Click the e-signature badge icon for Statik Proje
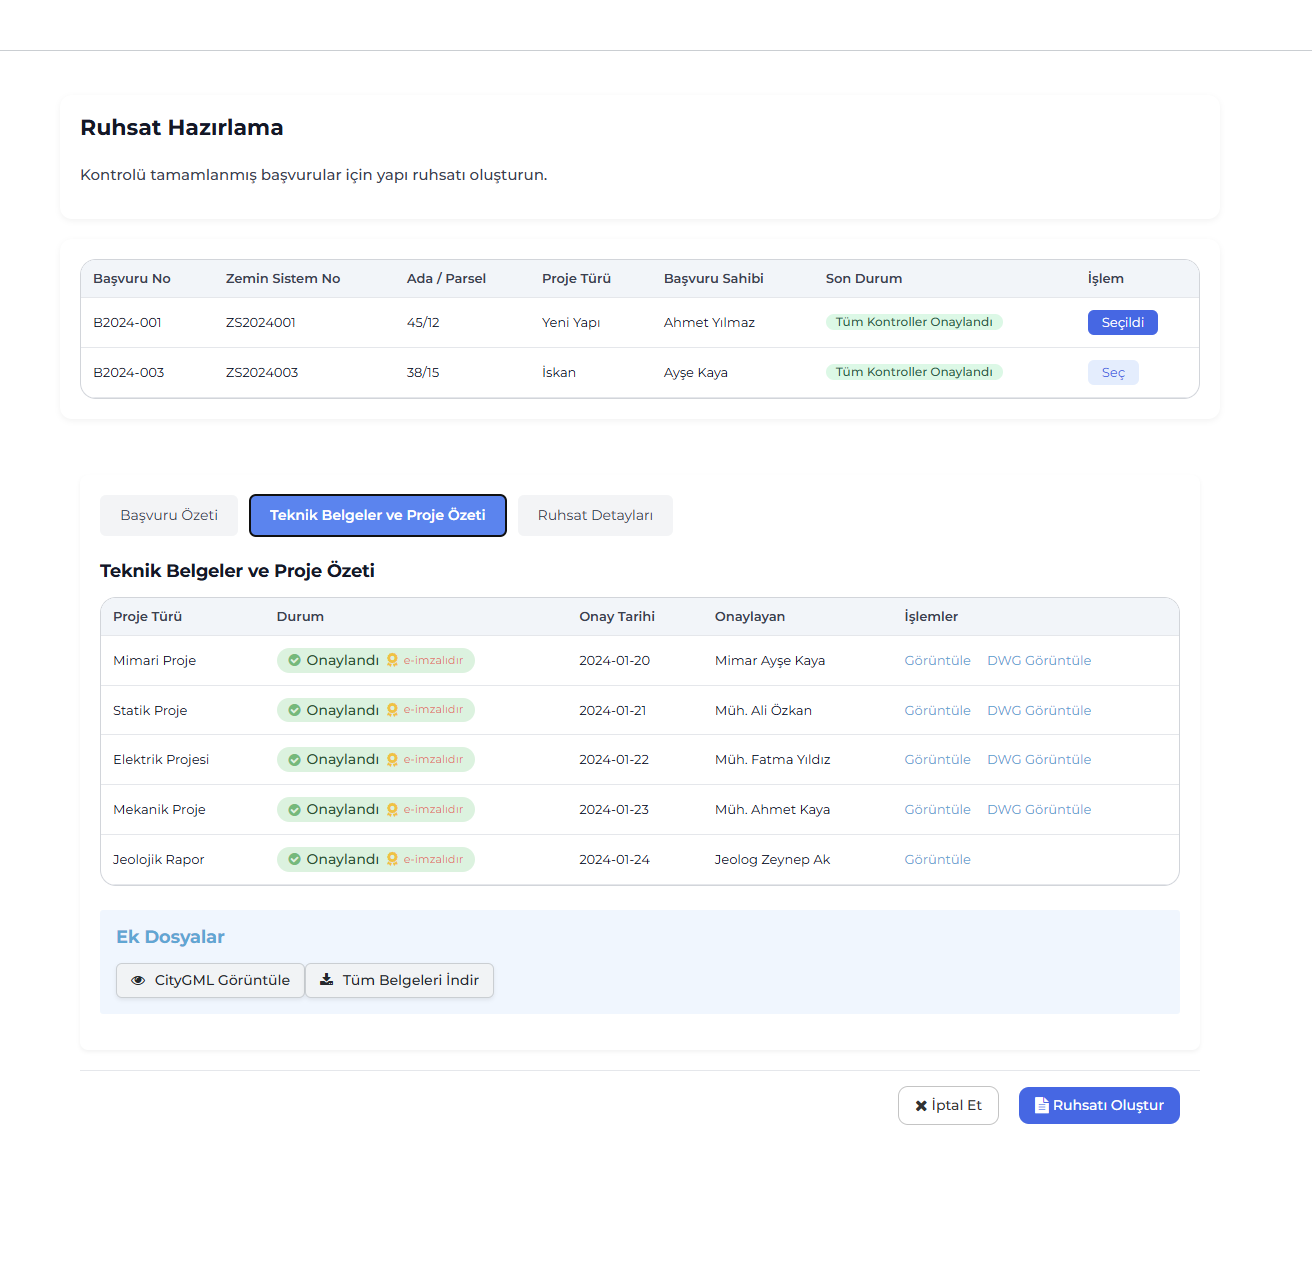The image size is (1312, 1262). pos(393,710)
